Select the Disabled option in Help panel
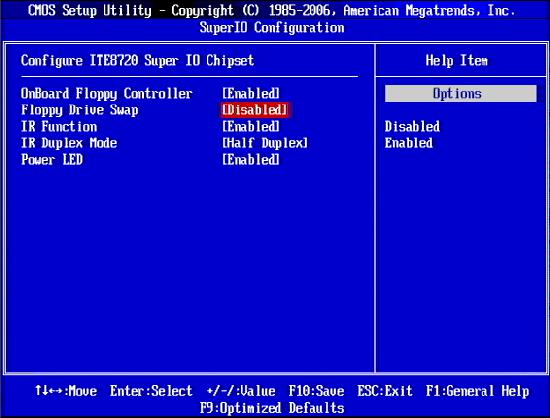Viewport: 550px width, 418px height. click(412, 126)
